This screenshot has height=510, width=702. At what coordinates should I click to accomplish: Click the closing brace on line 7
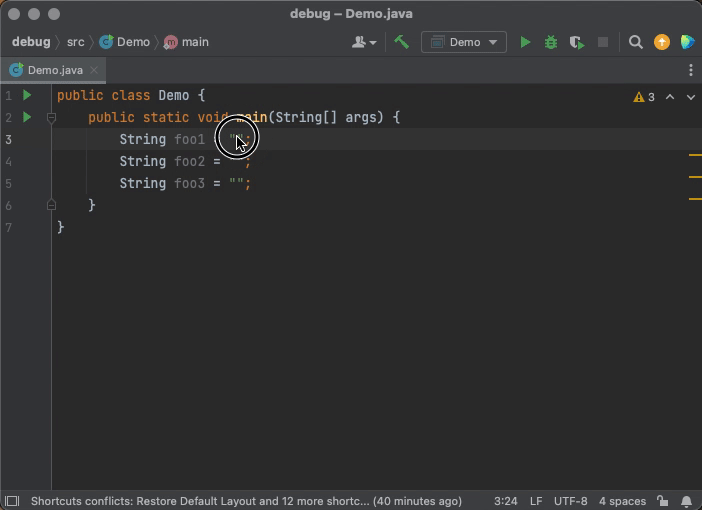61,227
